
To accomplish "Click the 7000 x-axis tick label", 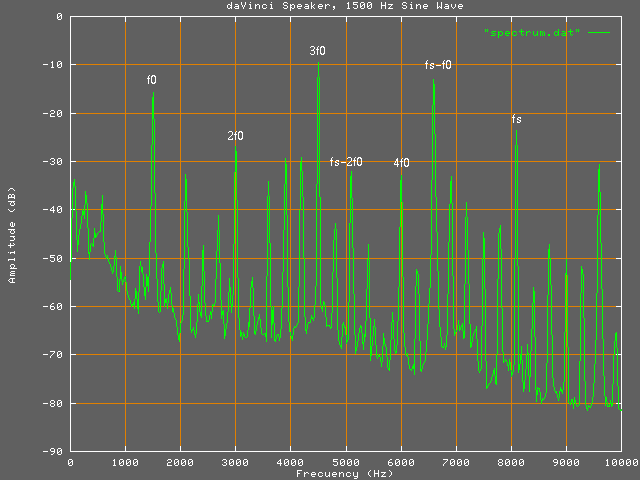I will click(456, 462).
